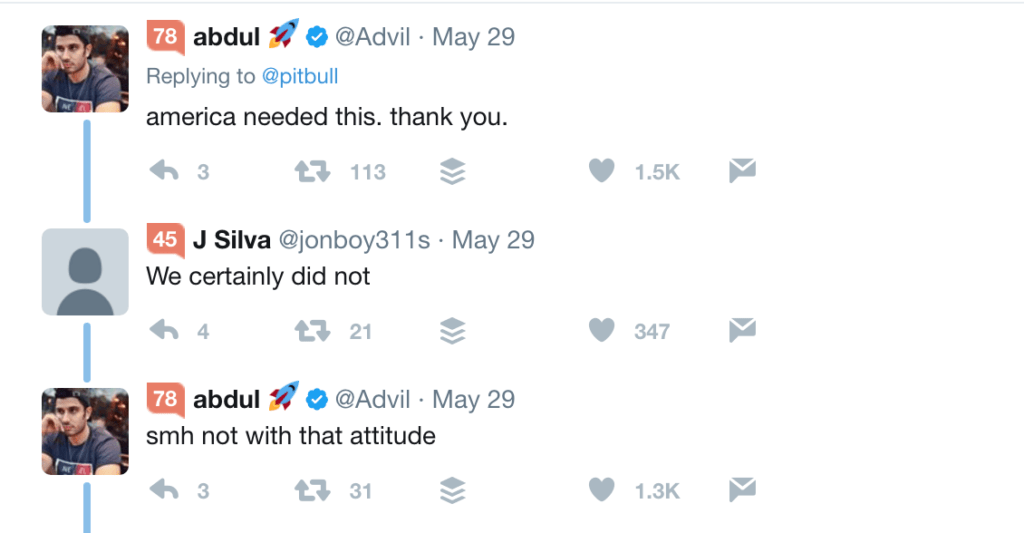This screenshot has height=533, width=1024.
Task: Click the @Advil handle in first tweet
Action: 372,38
